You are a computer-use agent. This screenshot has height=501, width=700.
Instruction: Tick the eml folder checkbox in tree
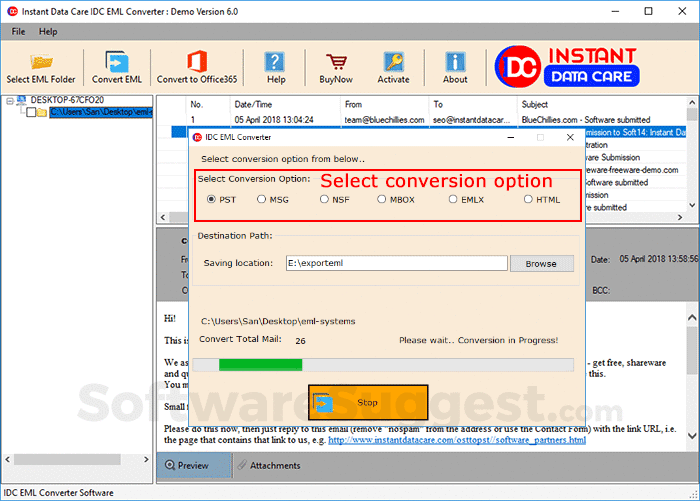31,112
